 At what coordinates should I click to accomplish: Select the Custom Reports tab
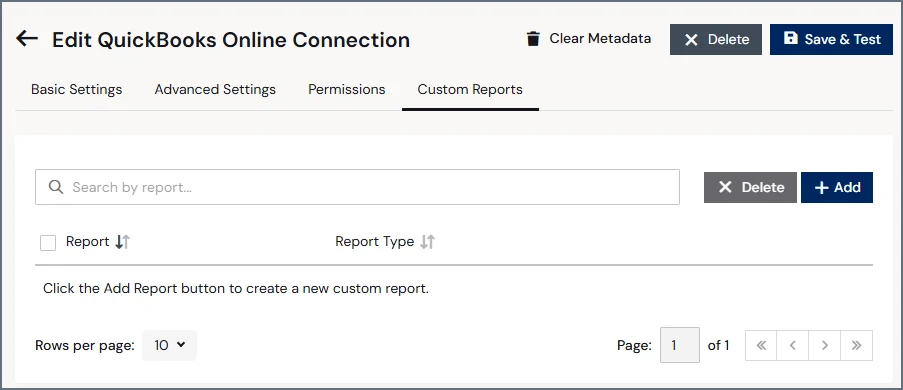[470, 89]
